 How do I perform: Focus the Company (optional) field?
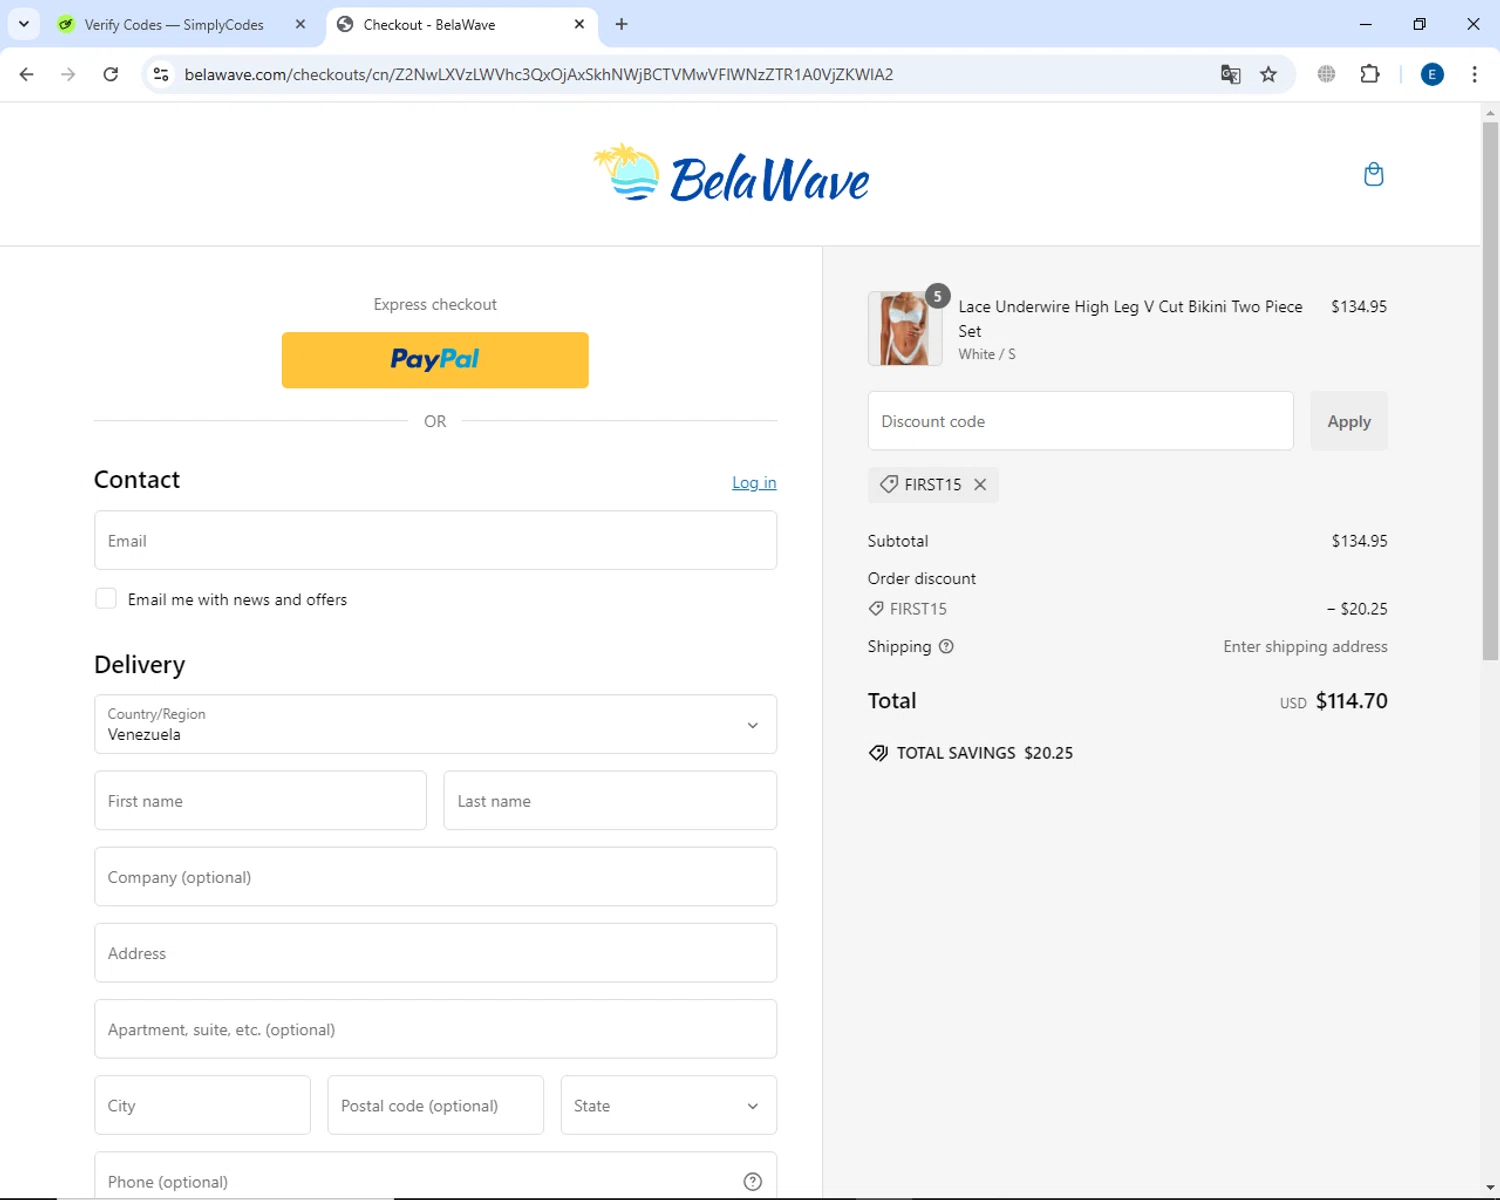[x=435, y=877]
